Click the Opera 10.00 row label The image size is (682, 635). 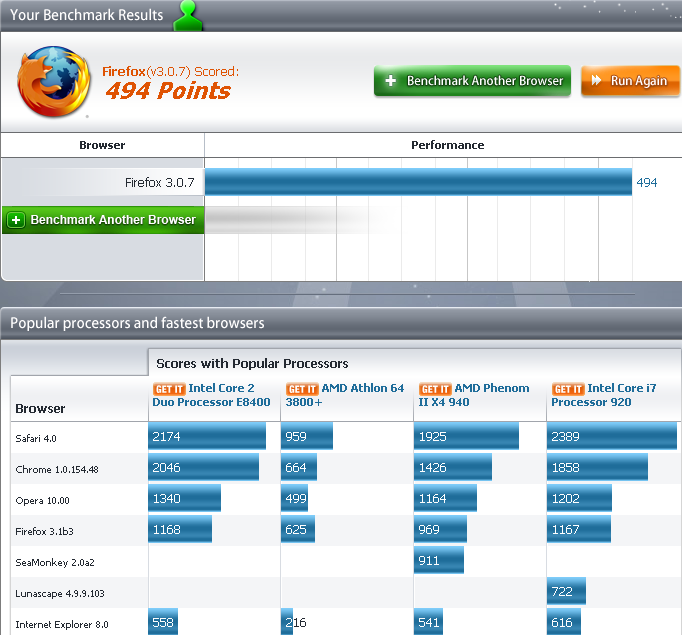[x=42, y=501]
